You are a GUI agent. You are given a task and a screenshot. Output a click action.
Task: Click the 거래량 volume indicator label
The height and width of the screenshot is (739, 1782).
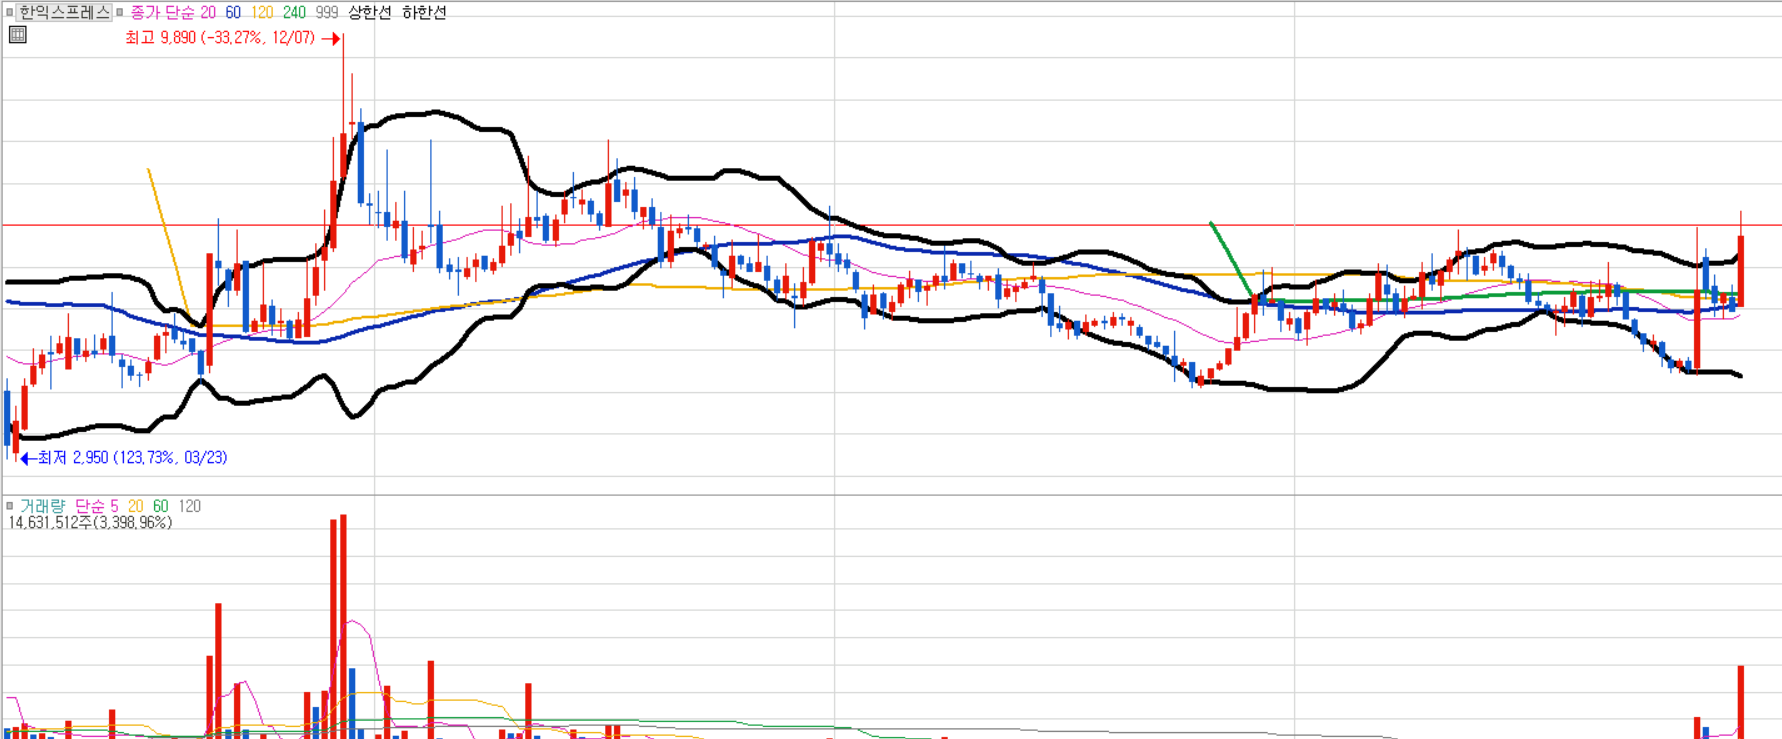click(x=42, y=506)
